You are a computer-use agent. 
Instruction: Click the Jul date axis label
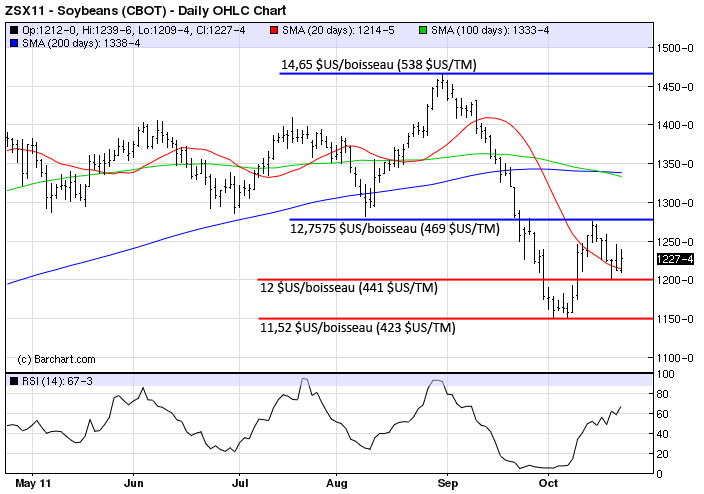coord(239,482)
